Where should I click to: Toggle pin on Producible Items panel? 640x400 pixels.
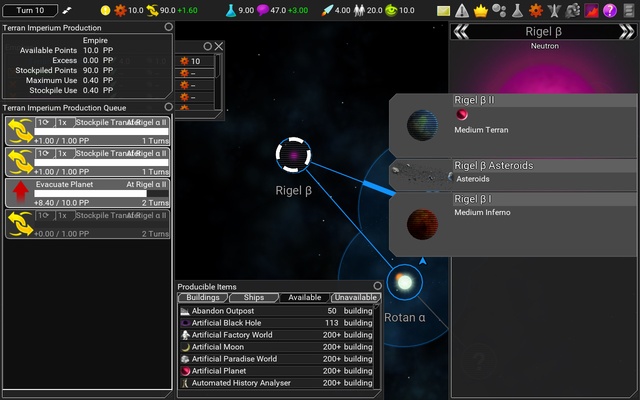(378, 286)
